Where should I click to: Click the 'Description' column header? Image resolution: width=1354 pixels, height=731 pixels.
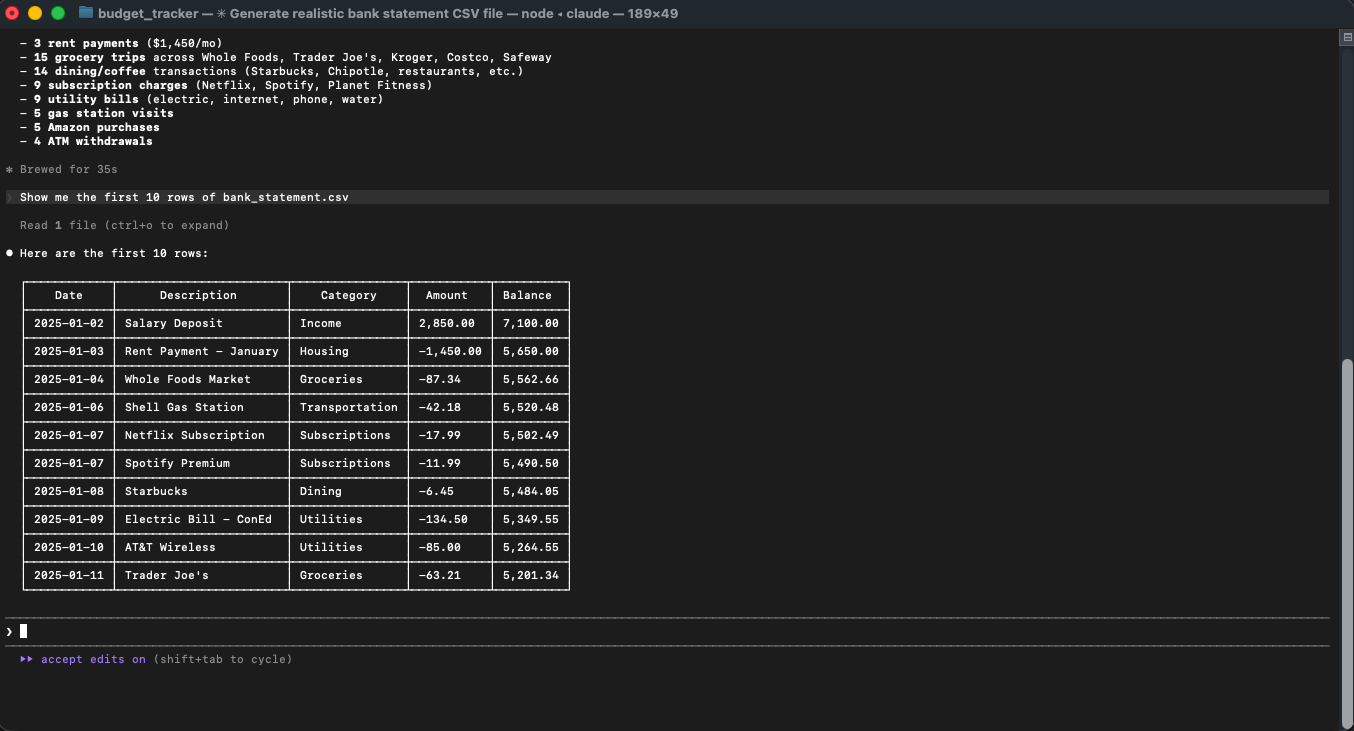198,295
